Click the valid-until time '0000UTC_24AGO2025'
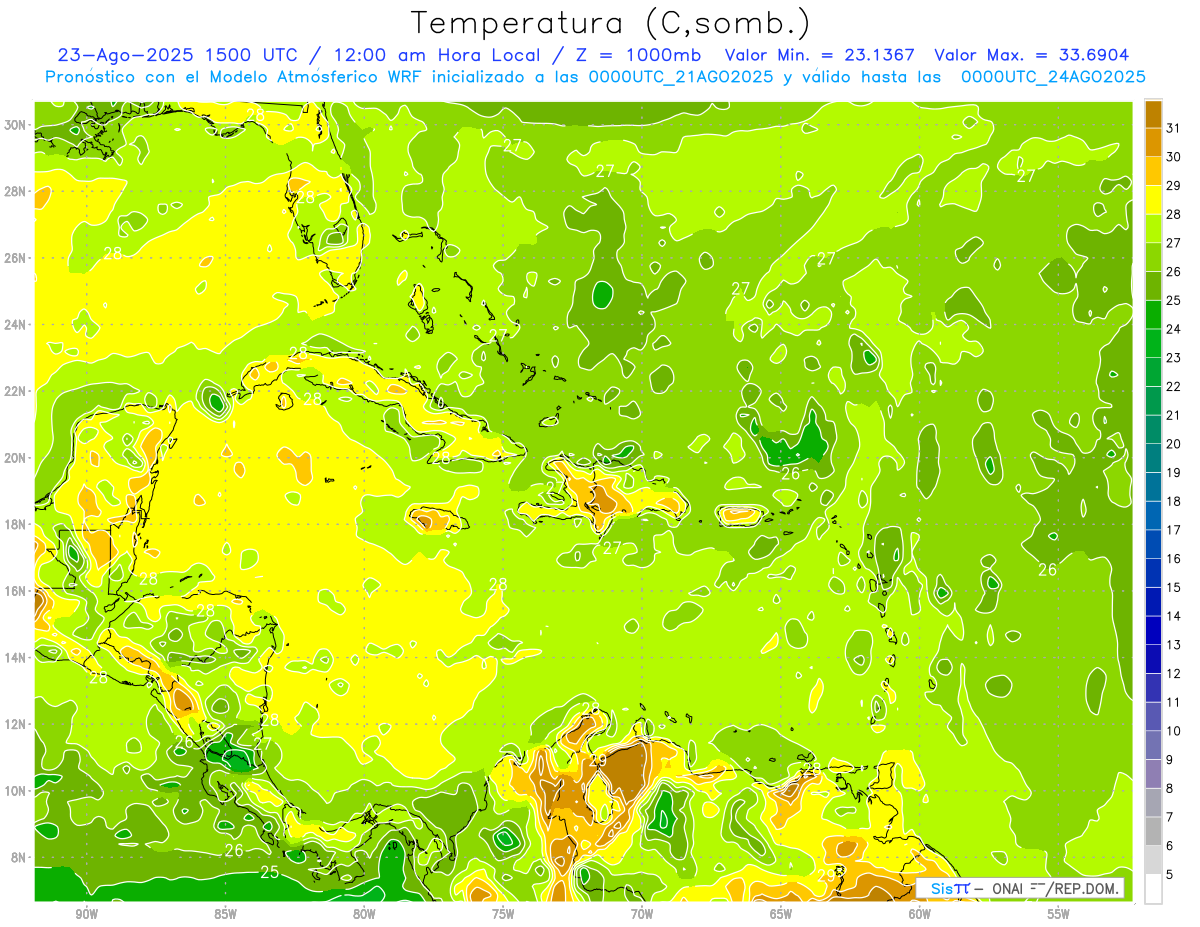 [1053, 77]
